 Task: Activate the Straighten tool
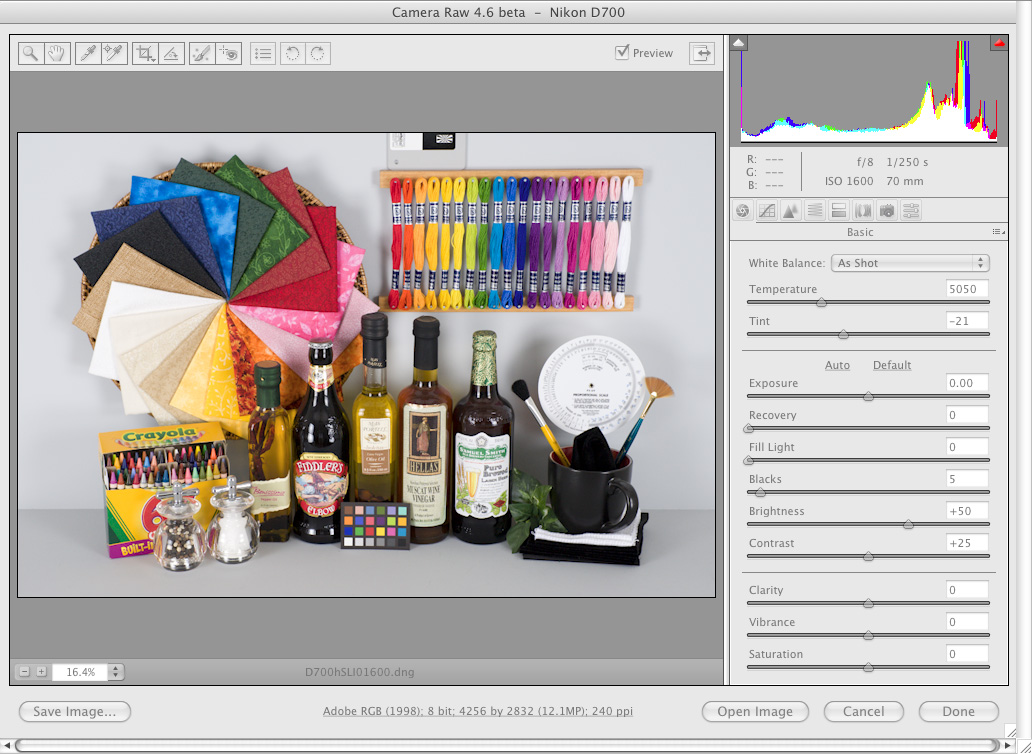click(x=172, y=54)
